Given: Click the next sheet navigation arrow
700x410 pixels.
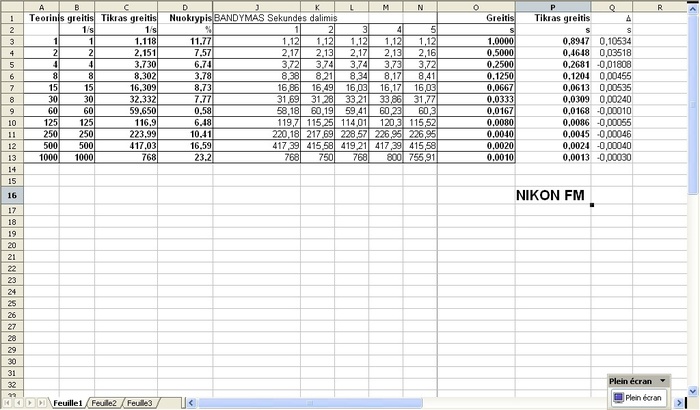Looking at the screenshot, I should (x=30, y=403).
